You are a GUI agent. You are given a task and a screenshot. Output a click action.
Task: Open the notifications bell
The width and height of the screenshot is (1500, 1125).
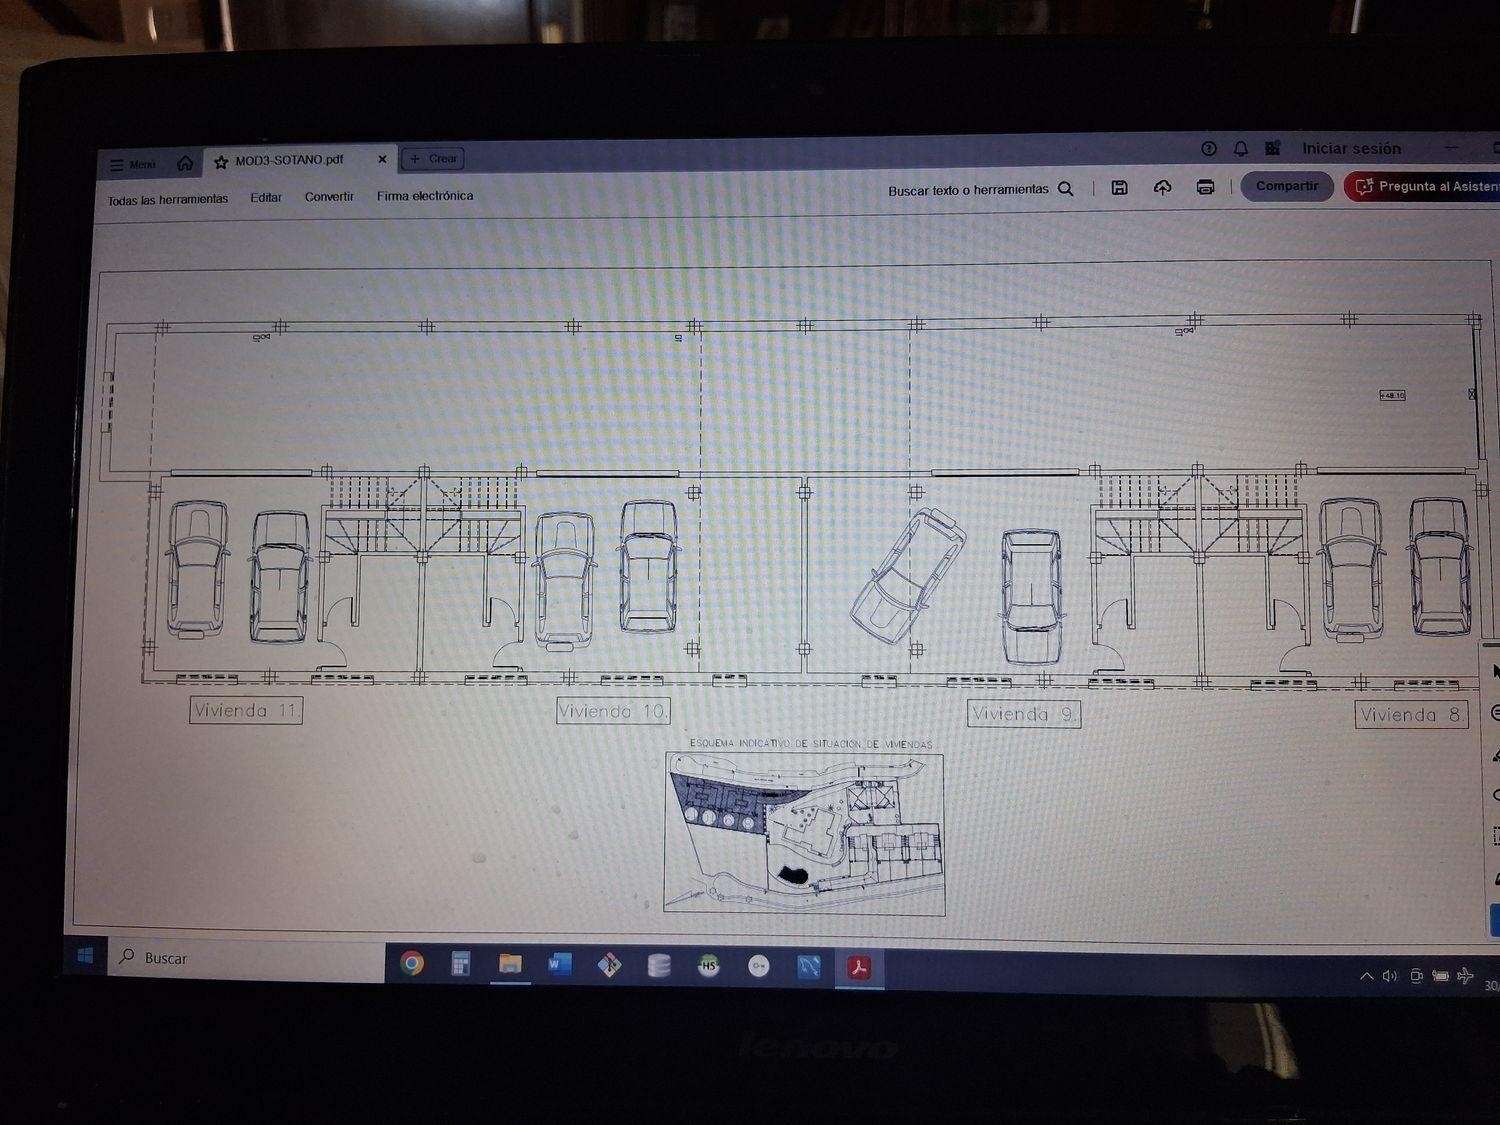coord(1241,149)
